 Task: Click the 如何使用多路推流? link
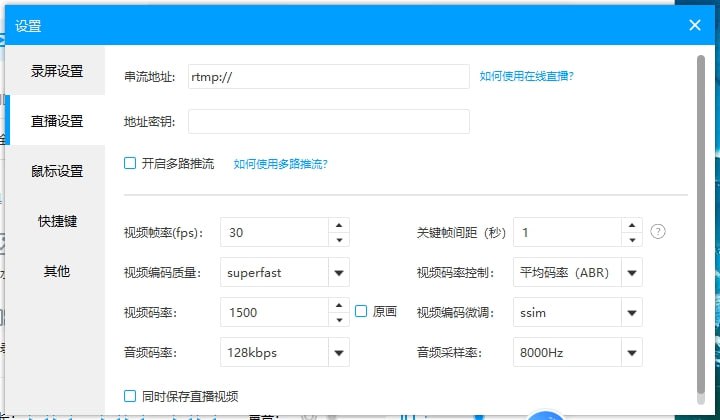pos(280,164)
